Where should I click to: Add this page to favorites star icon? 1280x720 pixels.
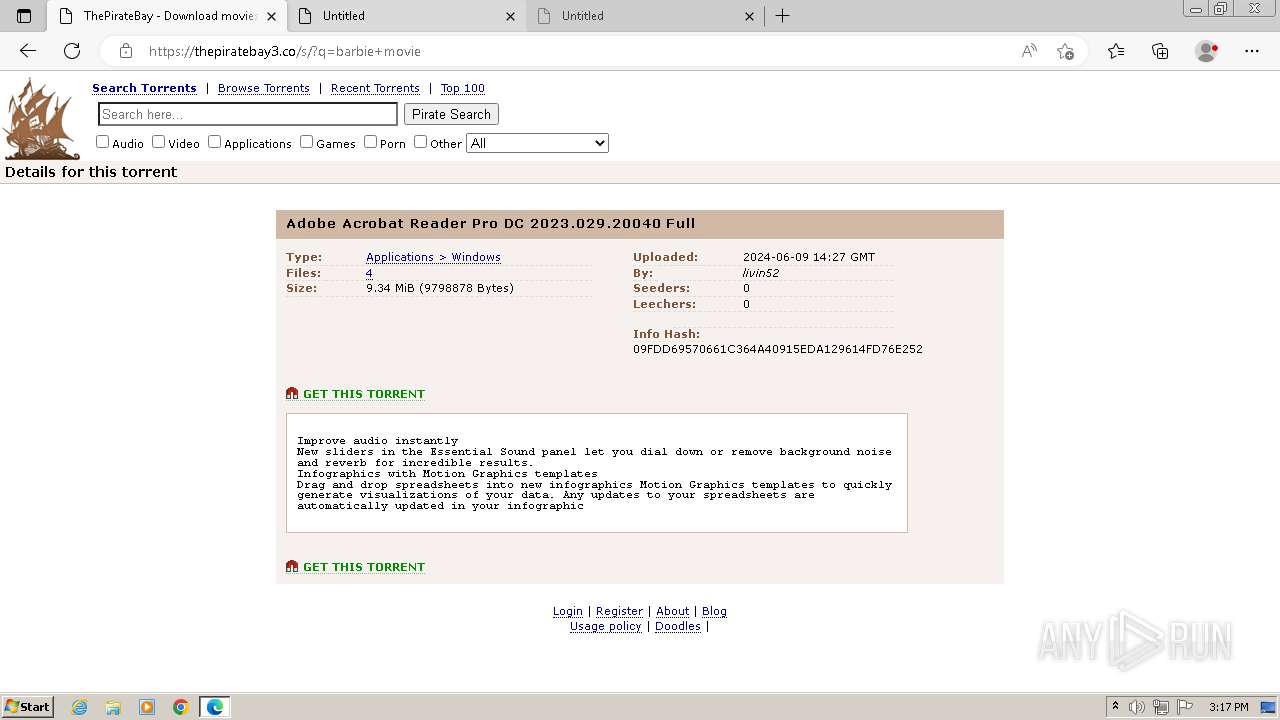(x=1065, y=51)
